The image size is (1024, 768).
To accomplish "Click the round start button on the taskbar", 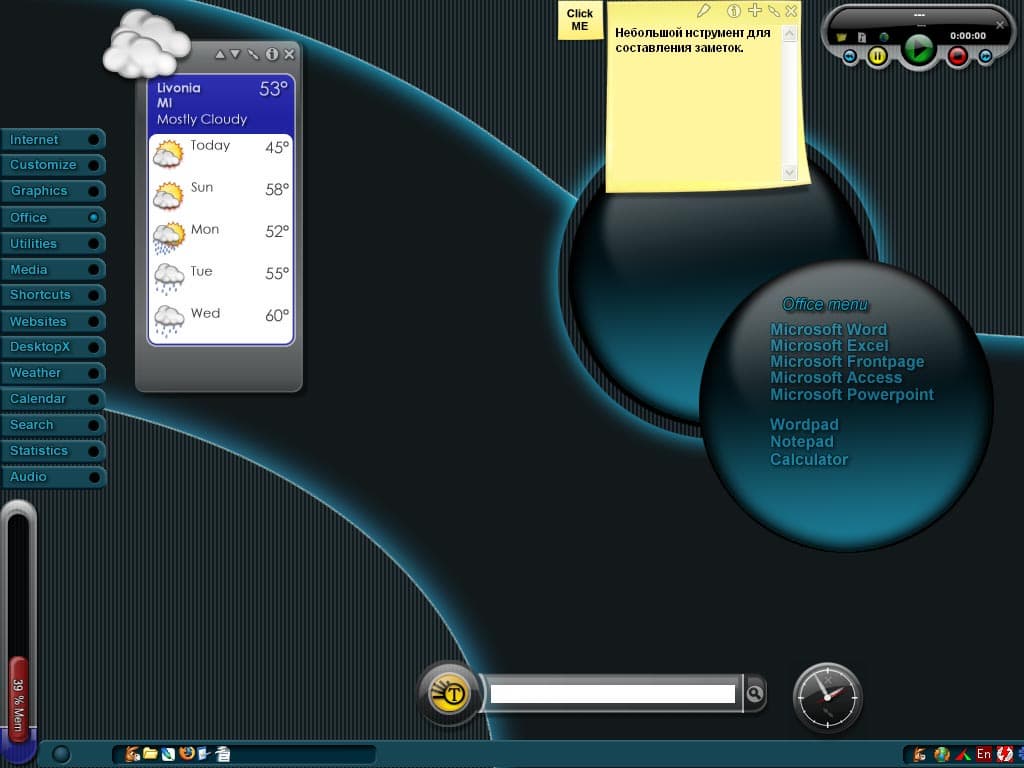I will (x=61, y=754).
